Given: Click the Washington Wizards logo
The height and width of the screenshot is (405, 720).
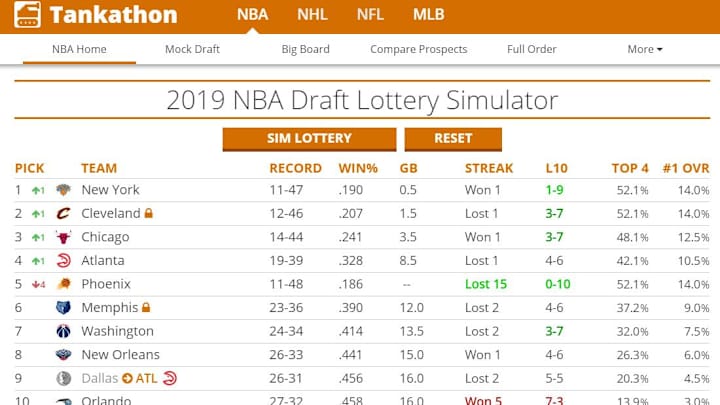Looking at the screenshot, I should pos(64,331).
